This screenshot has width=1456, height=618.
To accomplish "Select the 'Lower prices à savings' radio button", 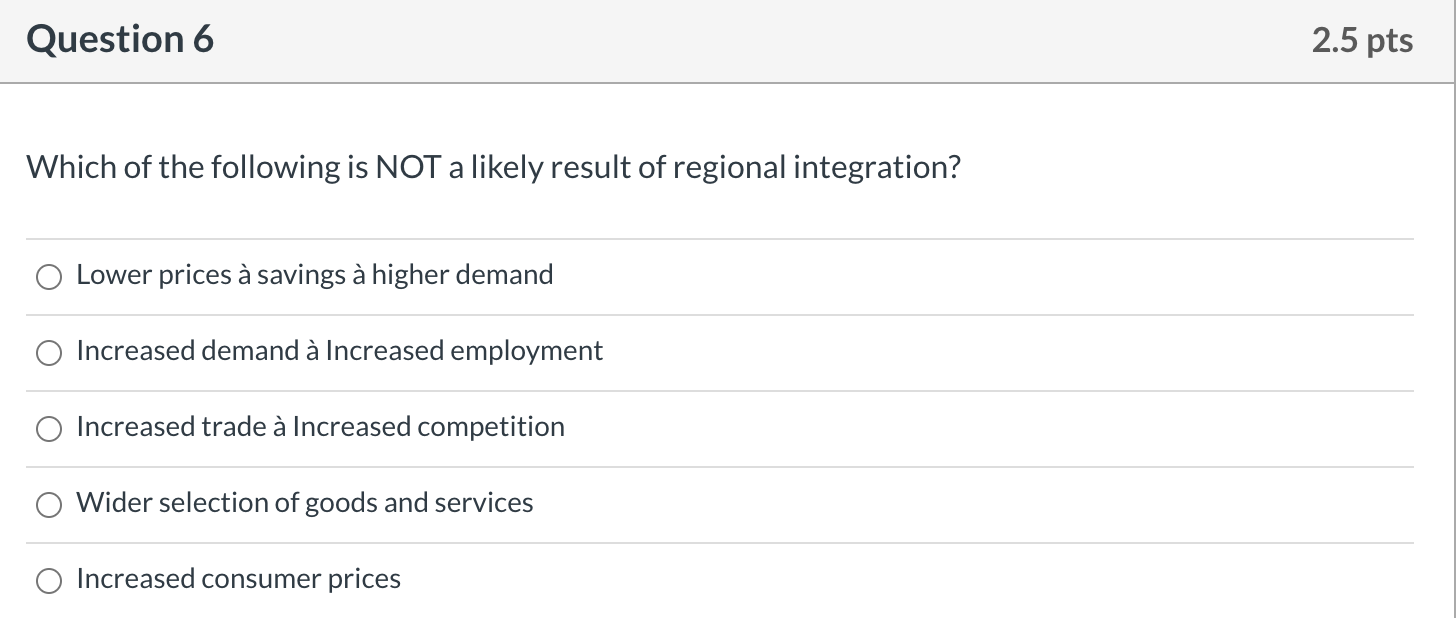I will pyautogui.click(x=49, y=277).
